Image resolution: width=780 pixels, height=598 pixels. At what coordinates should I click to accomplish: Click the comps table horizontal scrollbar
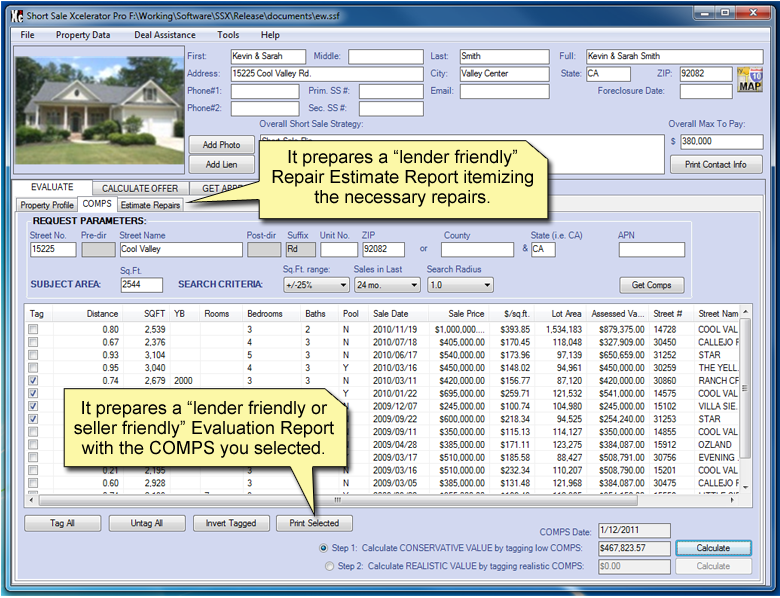pyautogui.click(x=338, y=499)
